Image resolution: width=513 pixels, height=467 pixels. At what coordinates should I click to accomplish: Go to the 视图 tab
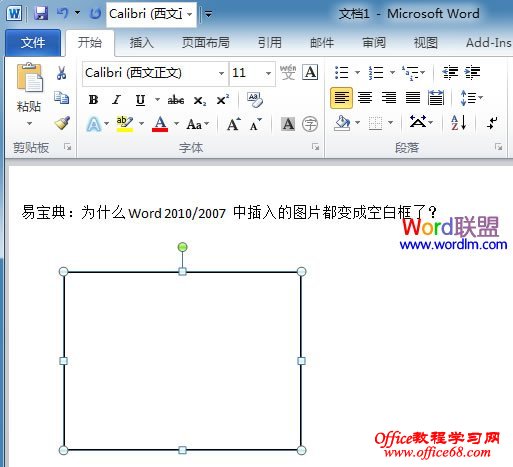[x=425, y=43]
